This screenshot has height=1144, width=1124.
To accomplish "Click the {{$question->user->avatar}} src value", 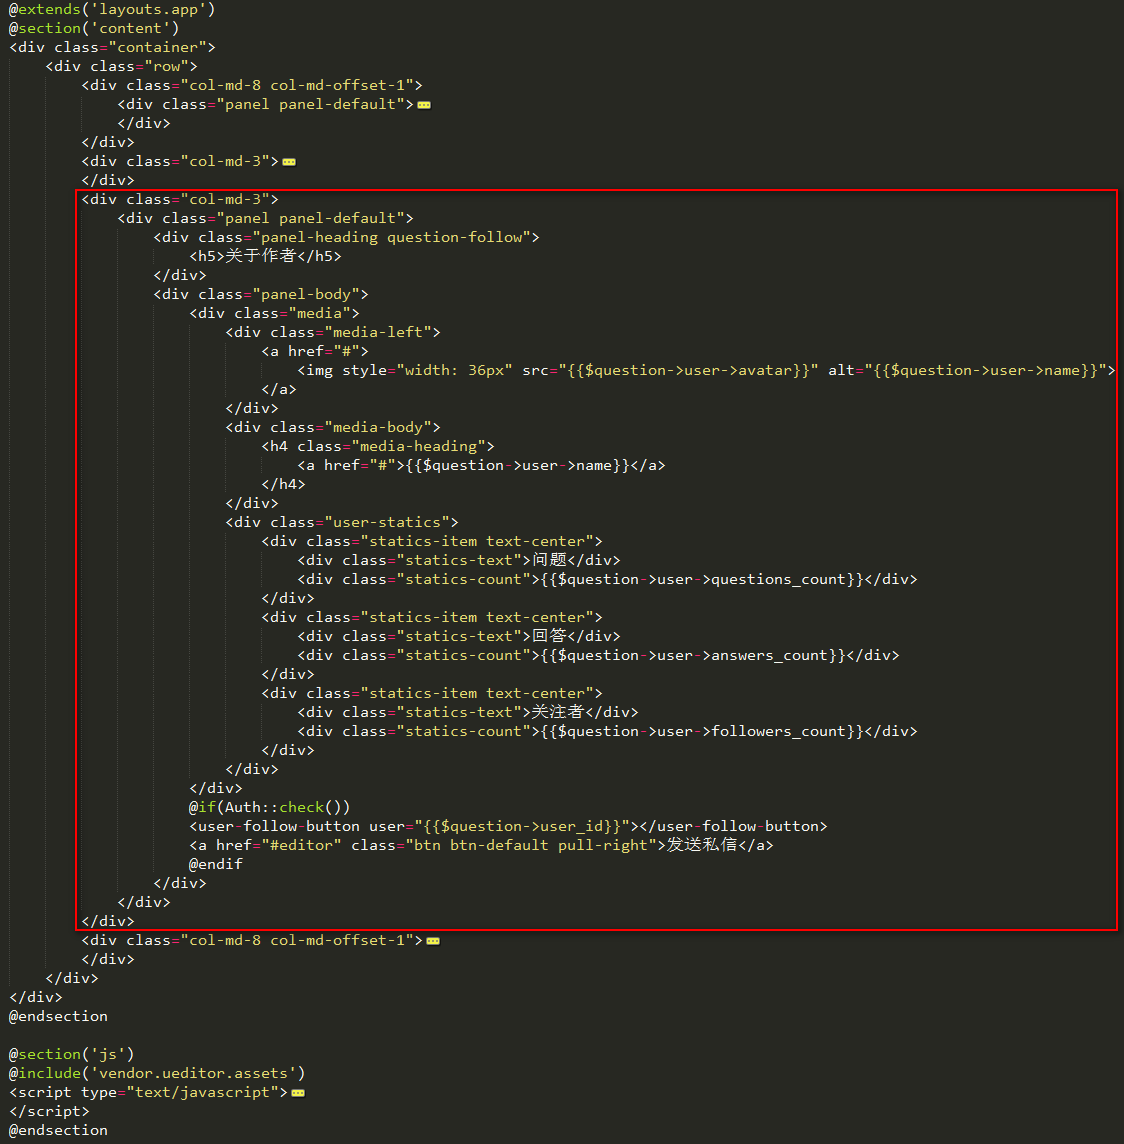I will point(689,370).
